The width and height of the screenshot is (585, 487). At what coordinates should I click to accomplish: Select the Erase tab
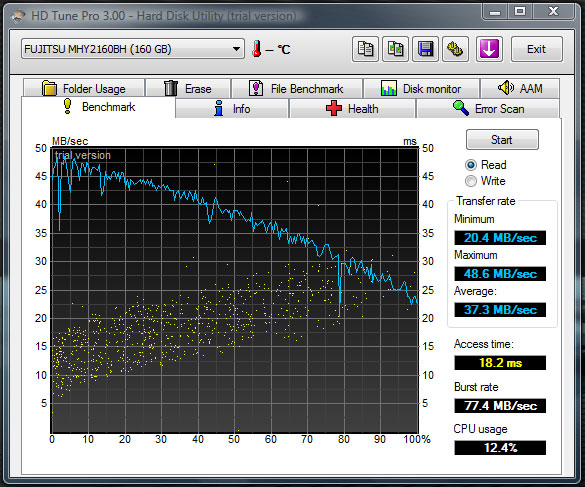point(188,88)
